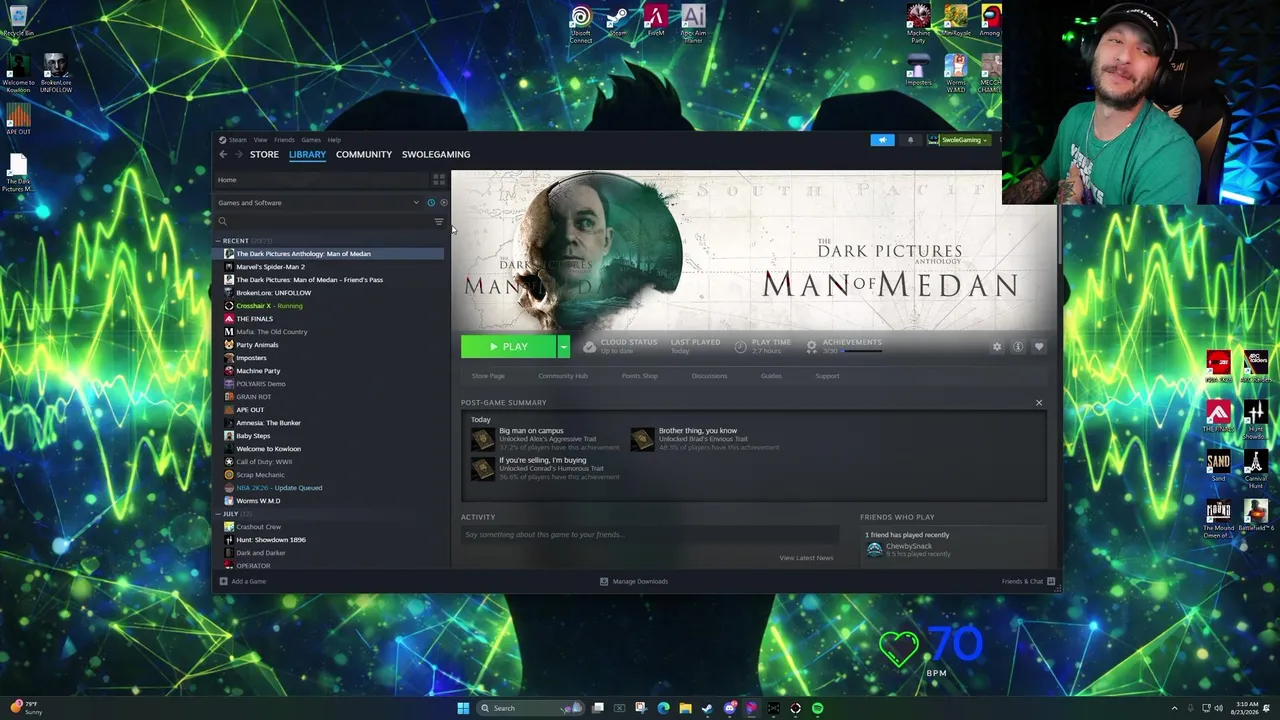Open the SwoleGaming account dropdown
Viewport: 1280px width, 720px height.
960,140
